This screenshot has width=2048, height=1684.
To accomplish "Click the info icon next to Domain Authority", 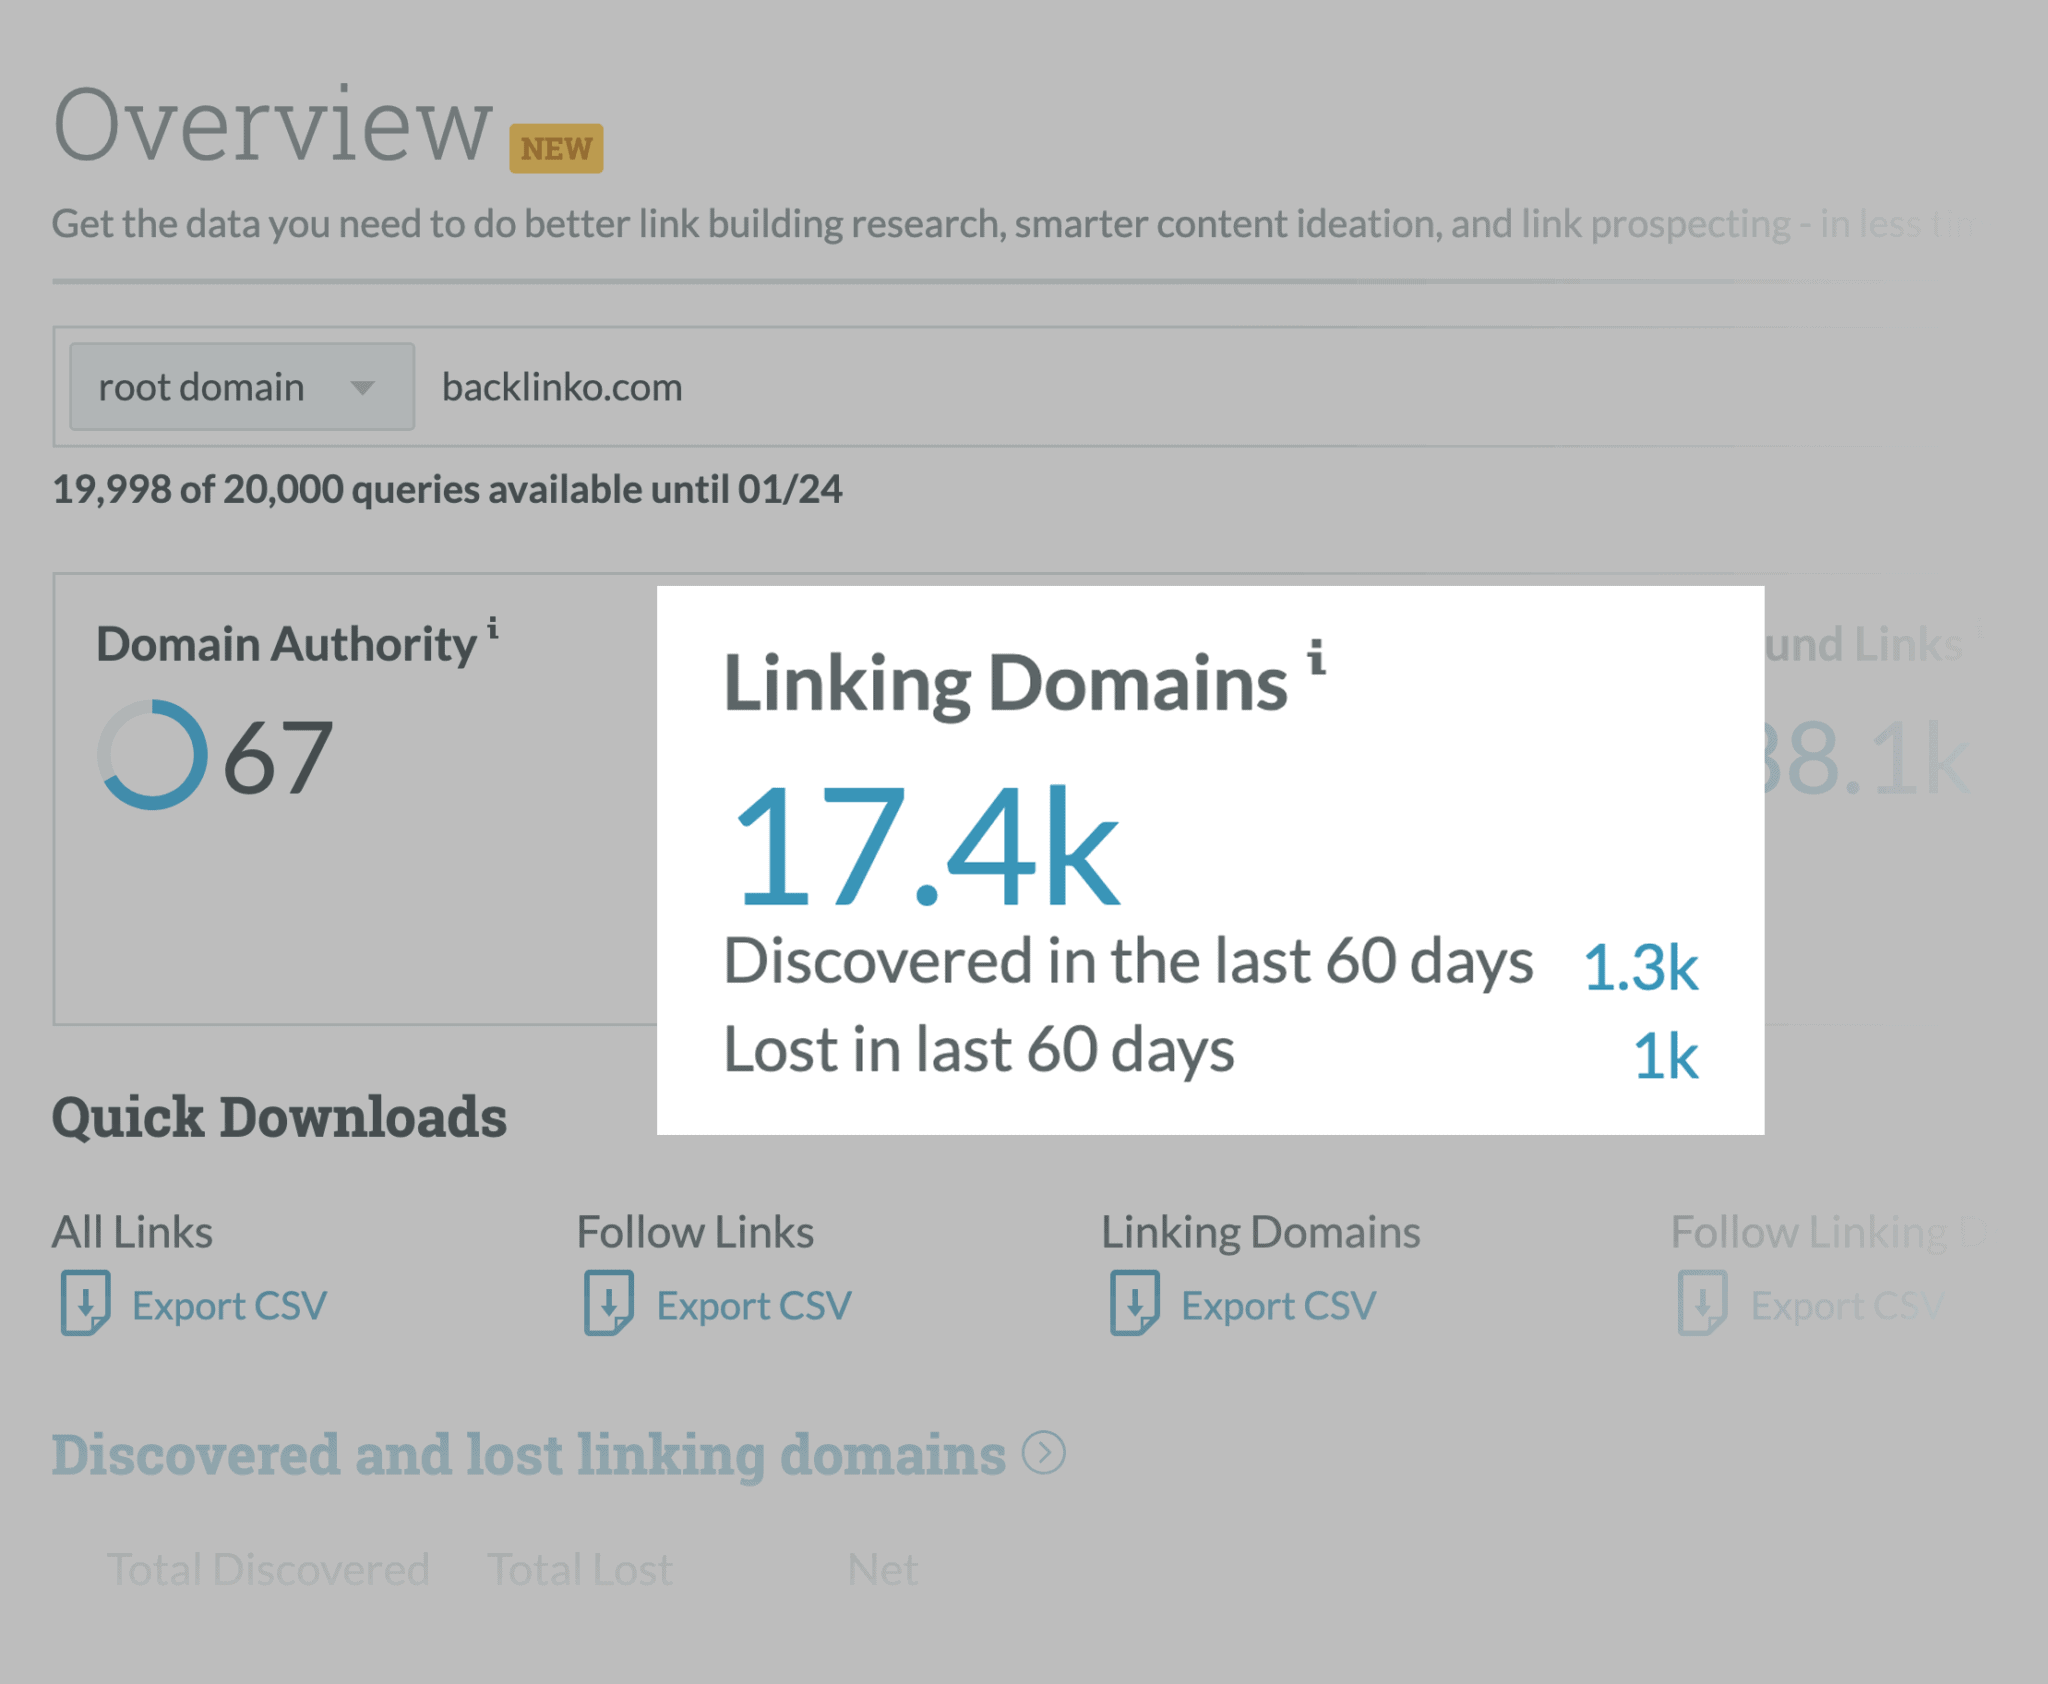I will tap(494, 628).
